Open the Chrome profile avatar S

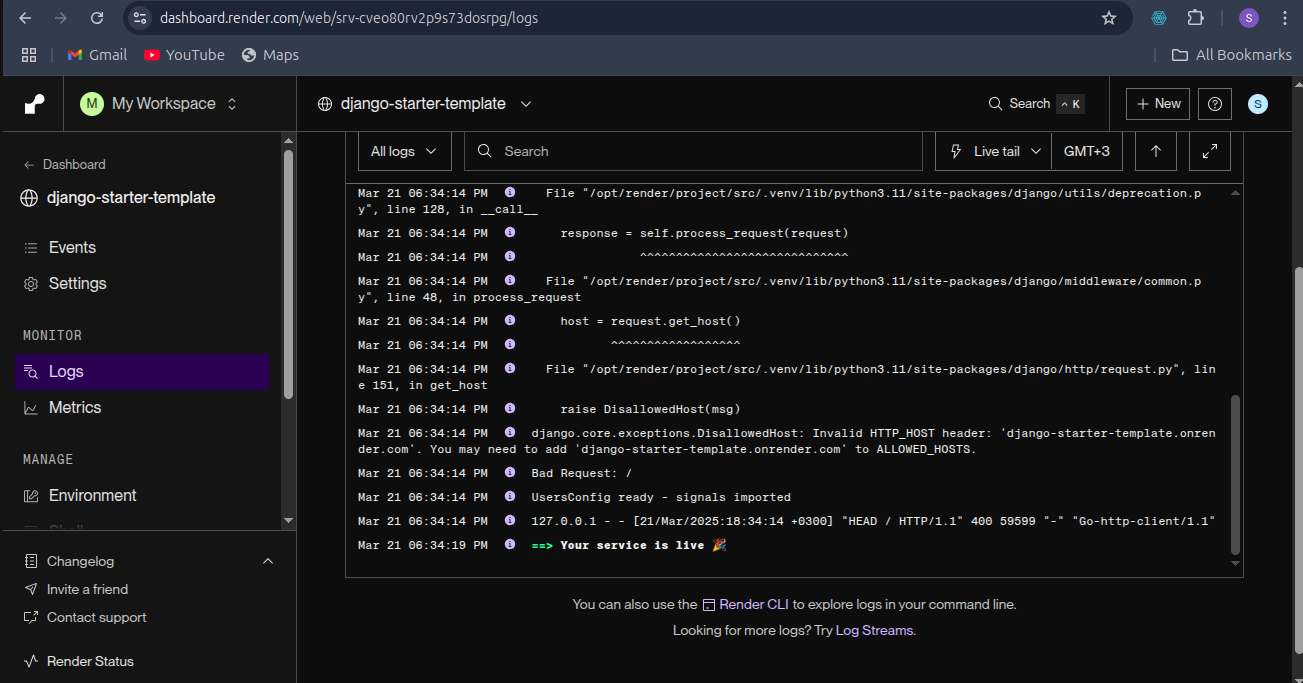(x=1249, y=18)
